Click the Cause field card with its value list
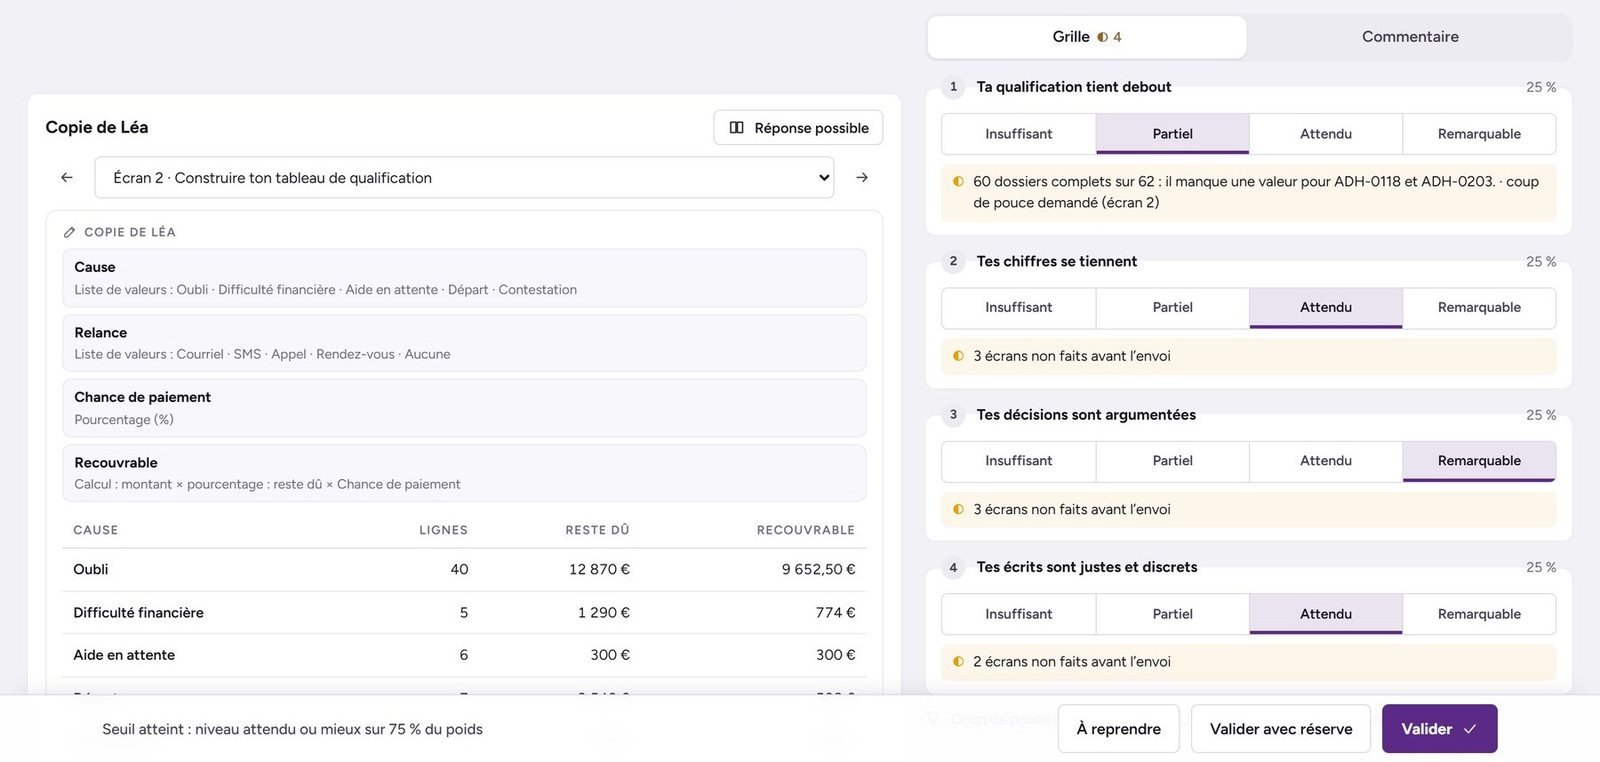Screen dimensions: 1600x762 coord(464,278)
